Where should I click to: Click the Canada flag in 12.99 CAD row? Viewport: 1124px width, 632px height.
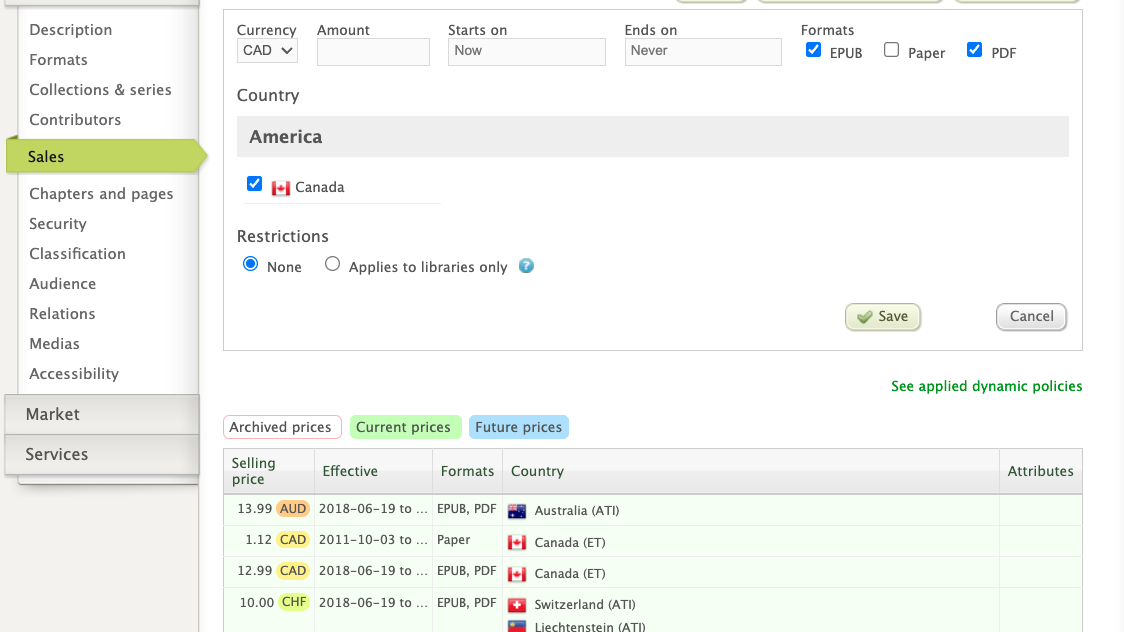click(517, 574)
